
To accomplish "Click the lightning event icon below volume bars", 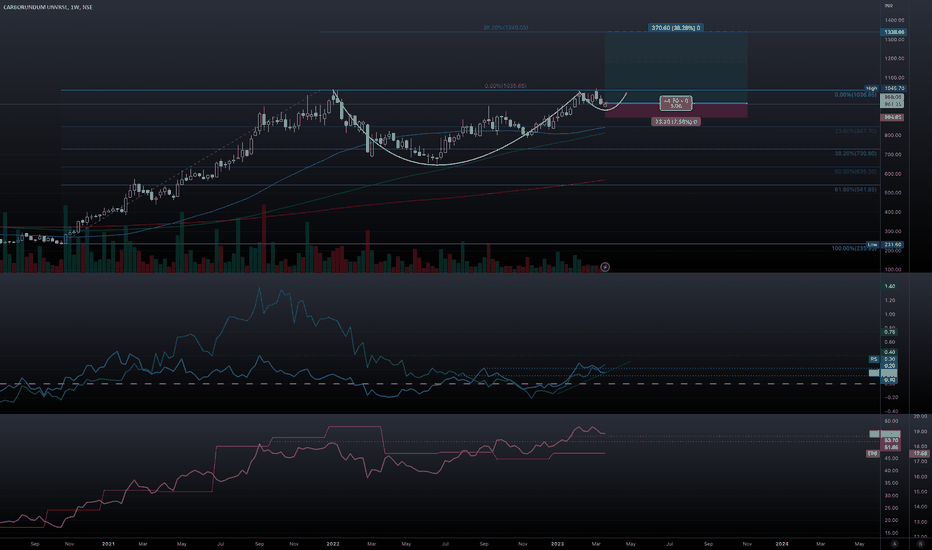I will (605, 267).
